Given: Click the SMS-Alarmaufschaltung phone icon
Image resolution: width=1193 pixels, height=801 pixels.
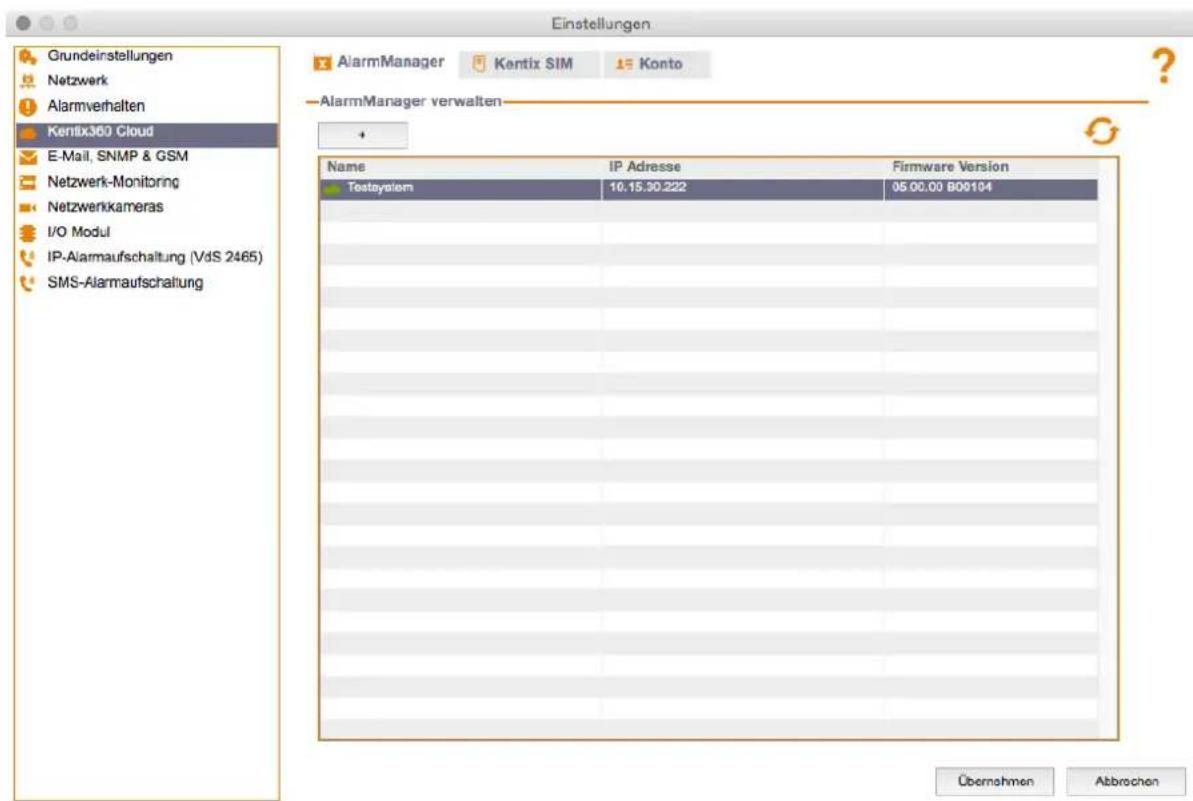Looking at the screenshot, I should coord(27,283).
